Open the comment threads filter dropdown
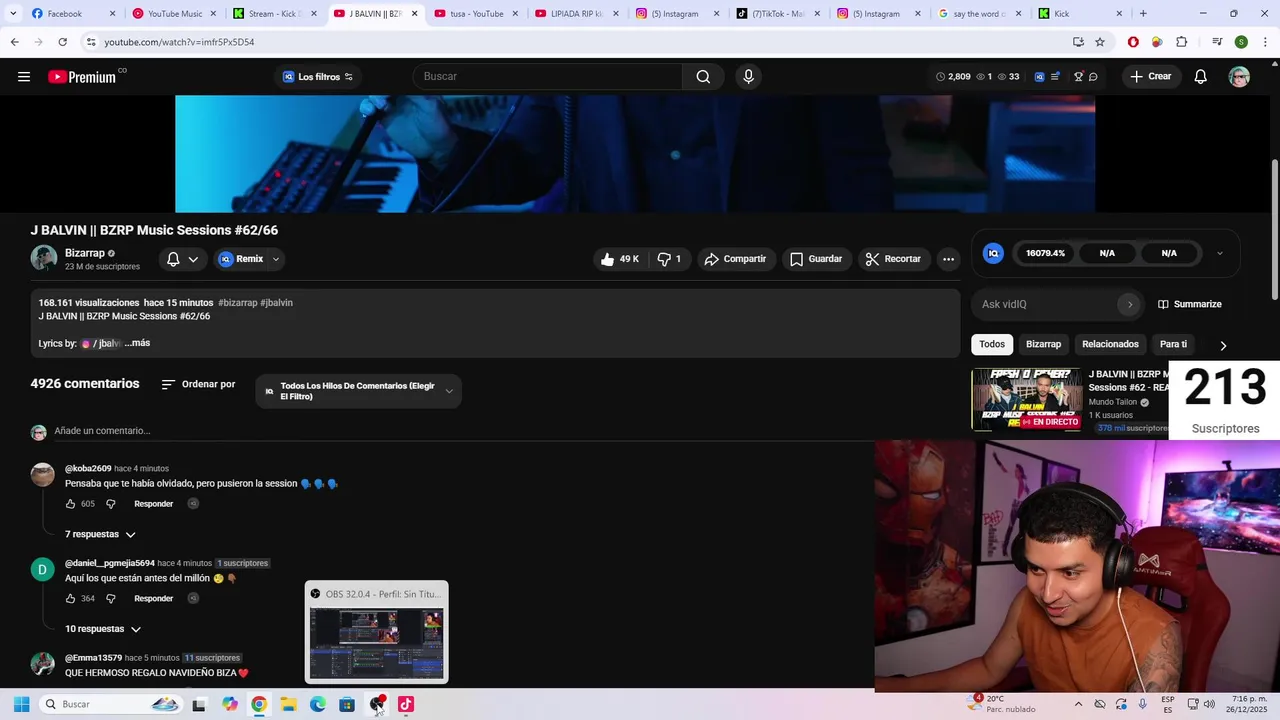 [359, 391]
